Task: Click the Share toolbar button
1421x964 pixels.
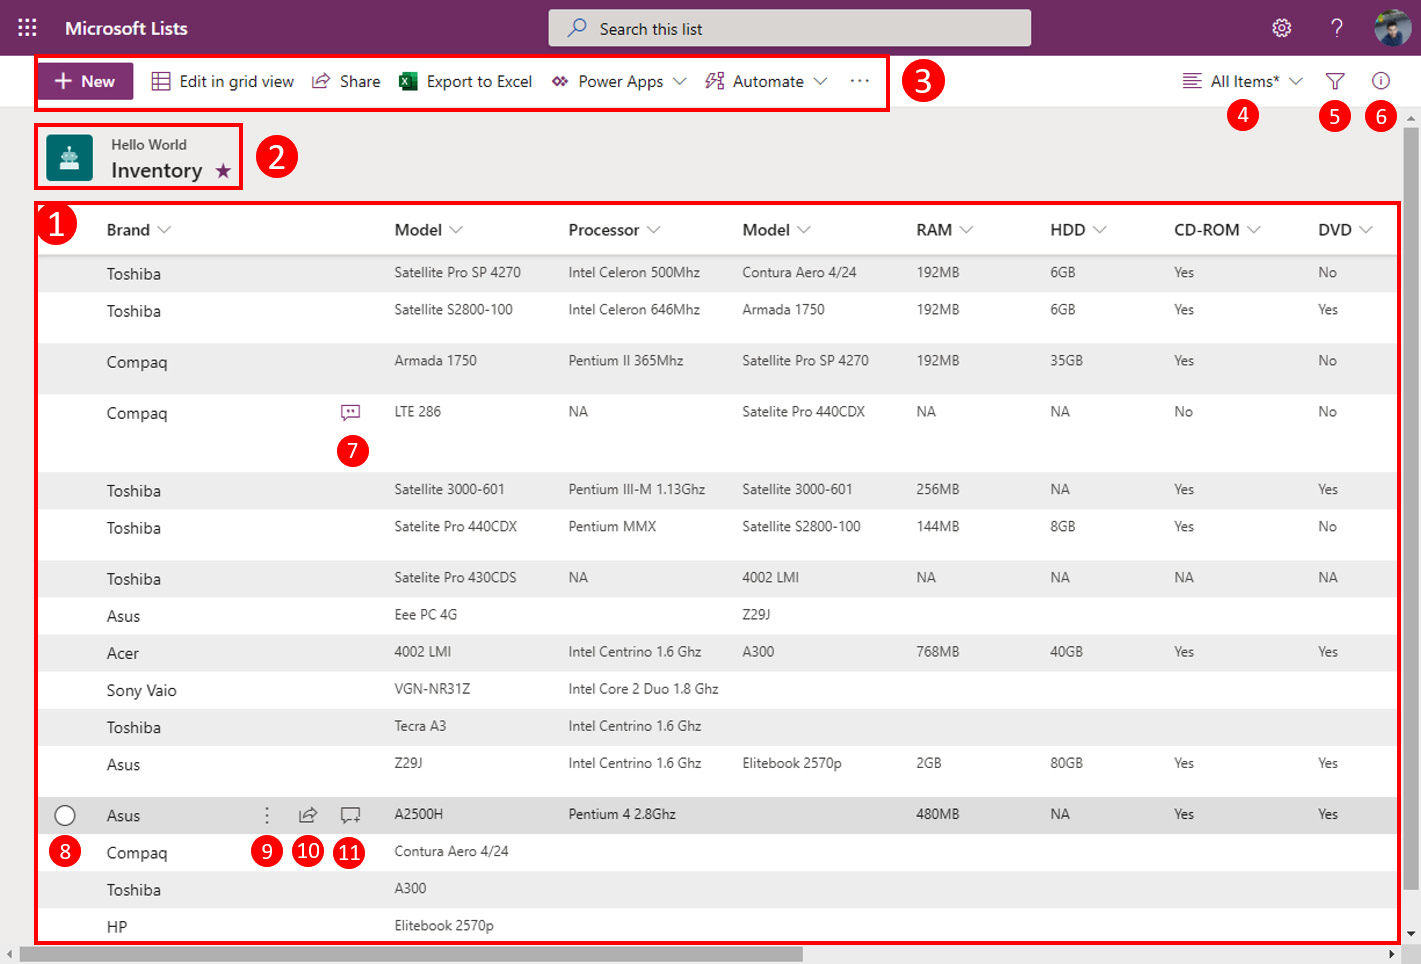Action: 346,81
